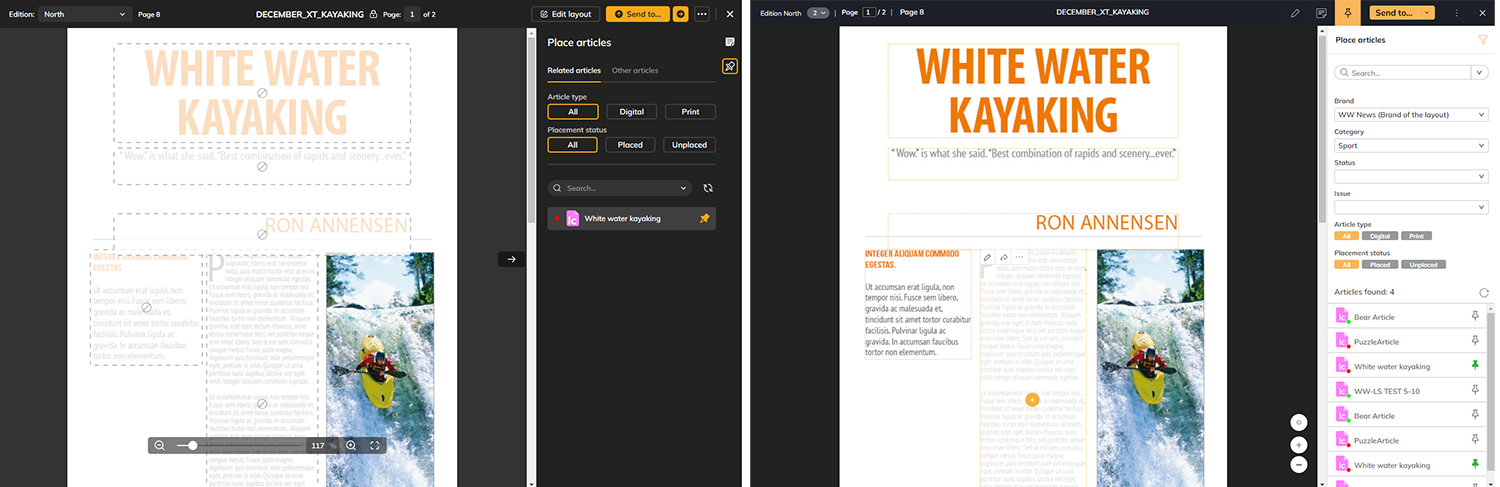This screenshot has height=487, width=1500.
Task: Click the Search field in light window panel
Action: pyautogui.click(x=1402, y=72)
